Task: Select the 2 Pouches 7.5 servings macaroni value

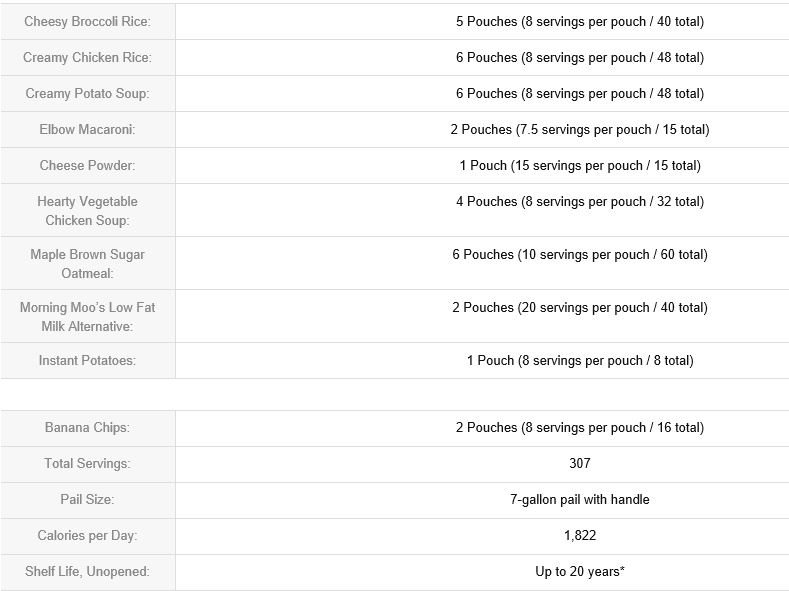Action: pos(580,130)
